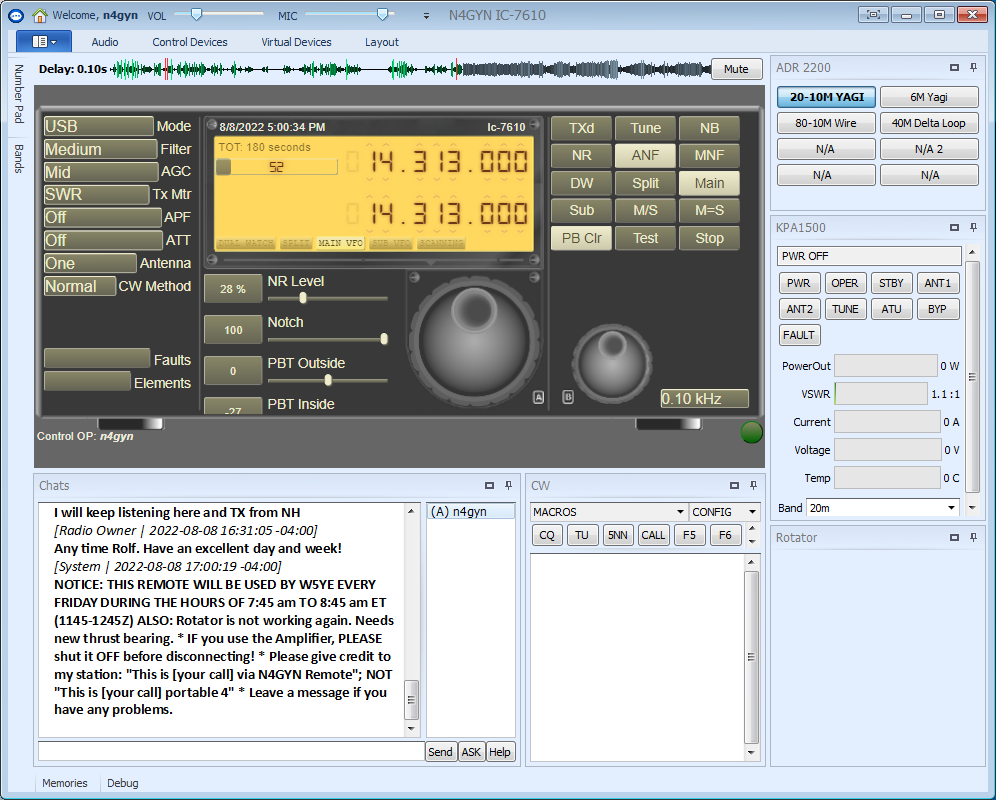Screen dimensions: 996x800
Task: Toggle the TXd button
Action: [x=581, y=128]
